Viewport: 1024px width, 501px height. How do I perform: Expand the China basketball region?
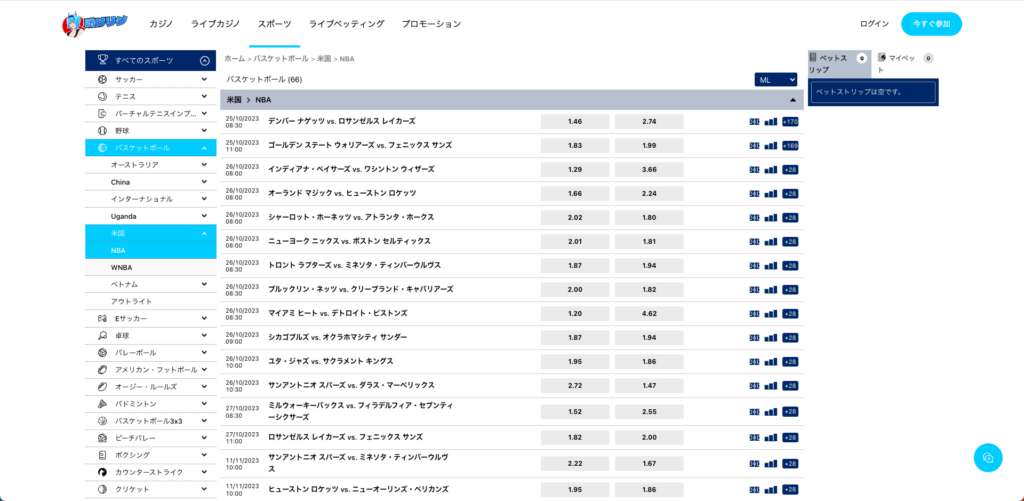(204, 182)
